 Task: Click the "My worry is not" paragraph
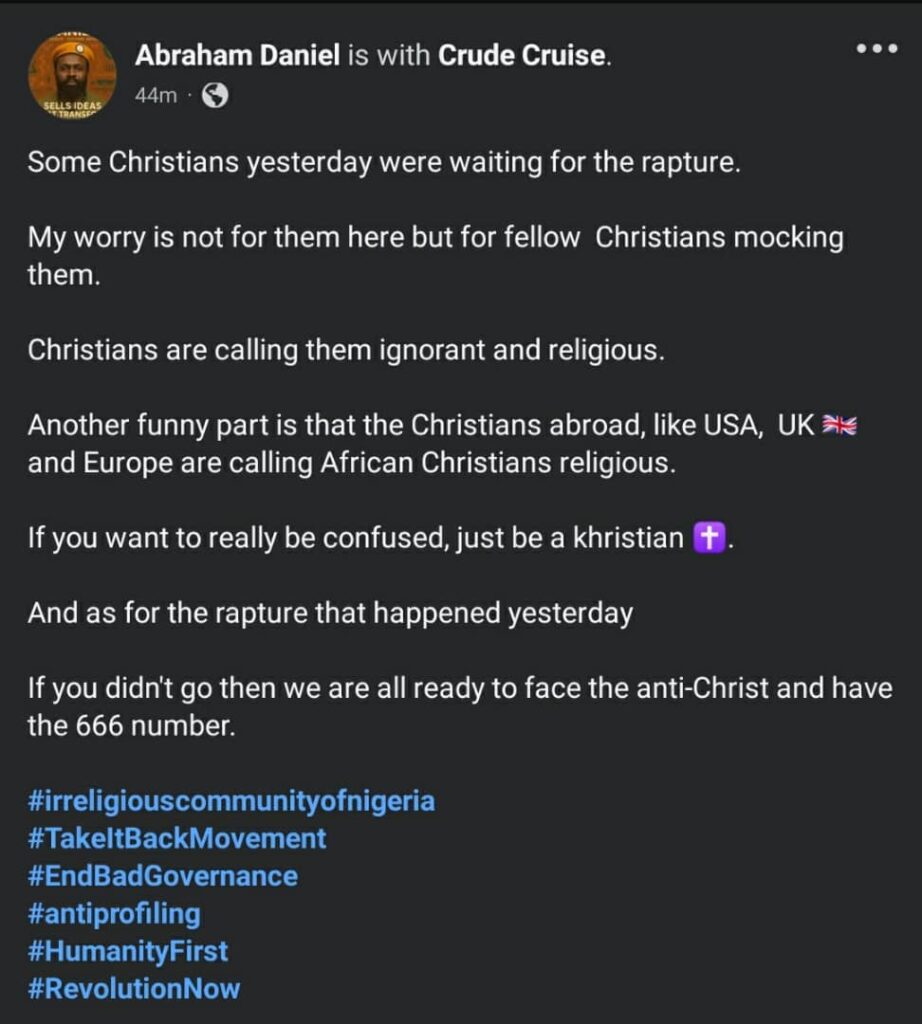(435, 256)
